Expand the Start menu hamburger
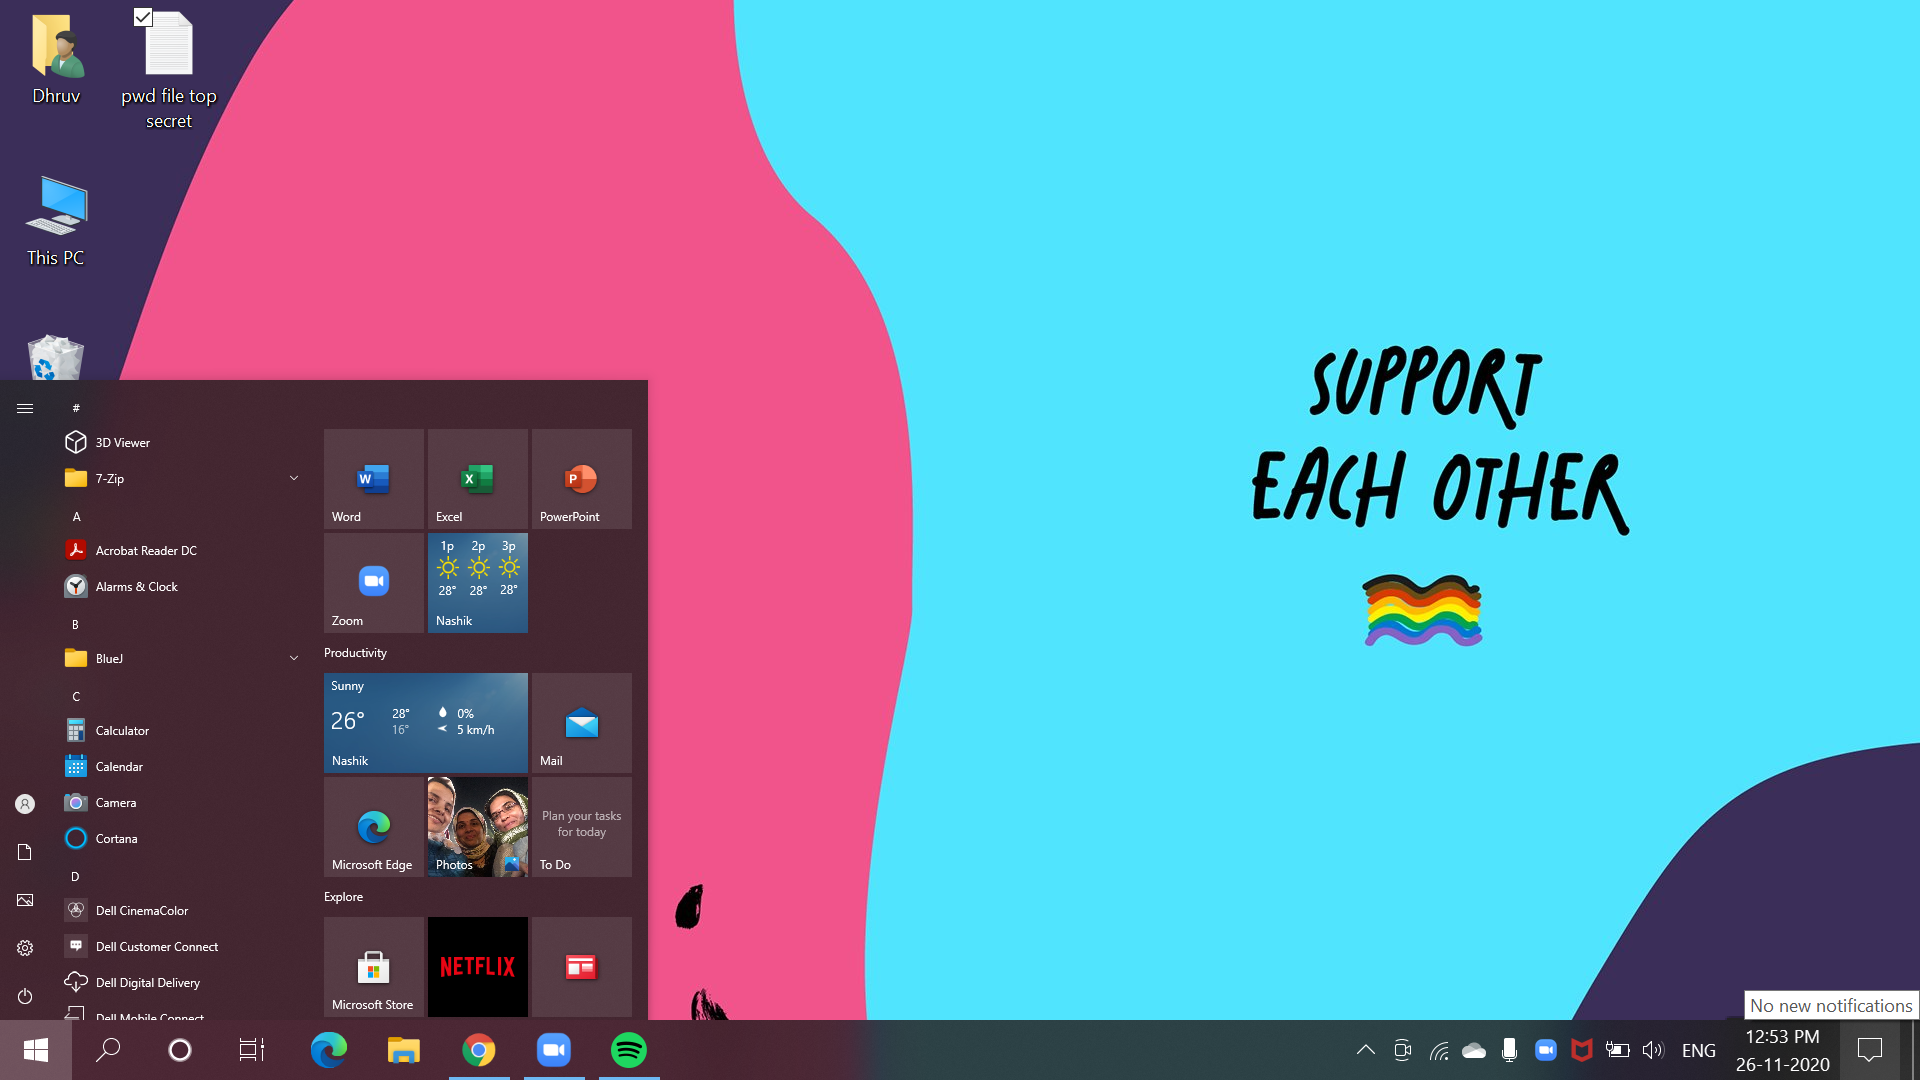The height and width of the screenshot is (1080, 1920). (x=25, y=408)
